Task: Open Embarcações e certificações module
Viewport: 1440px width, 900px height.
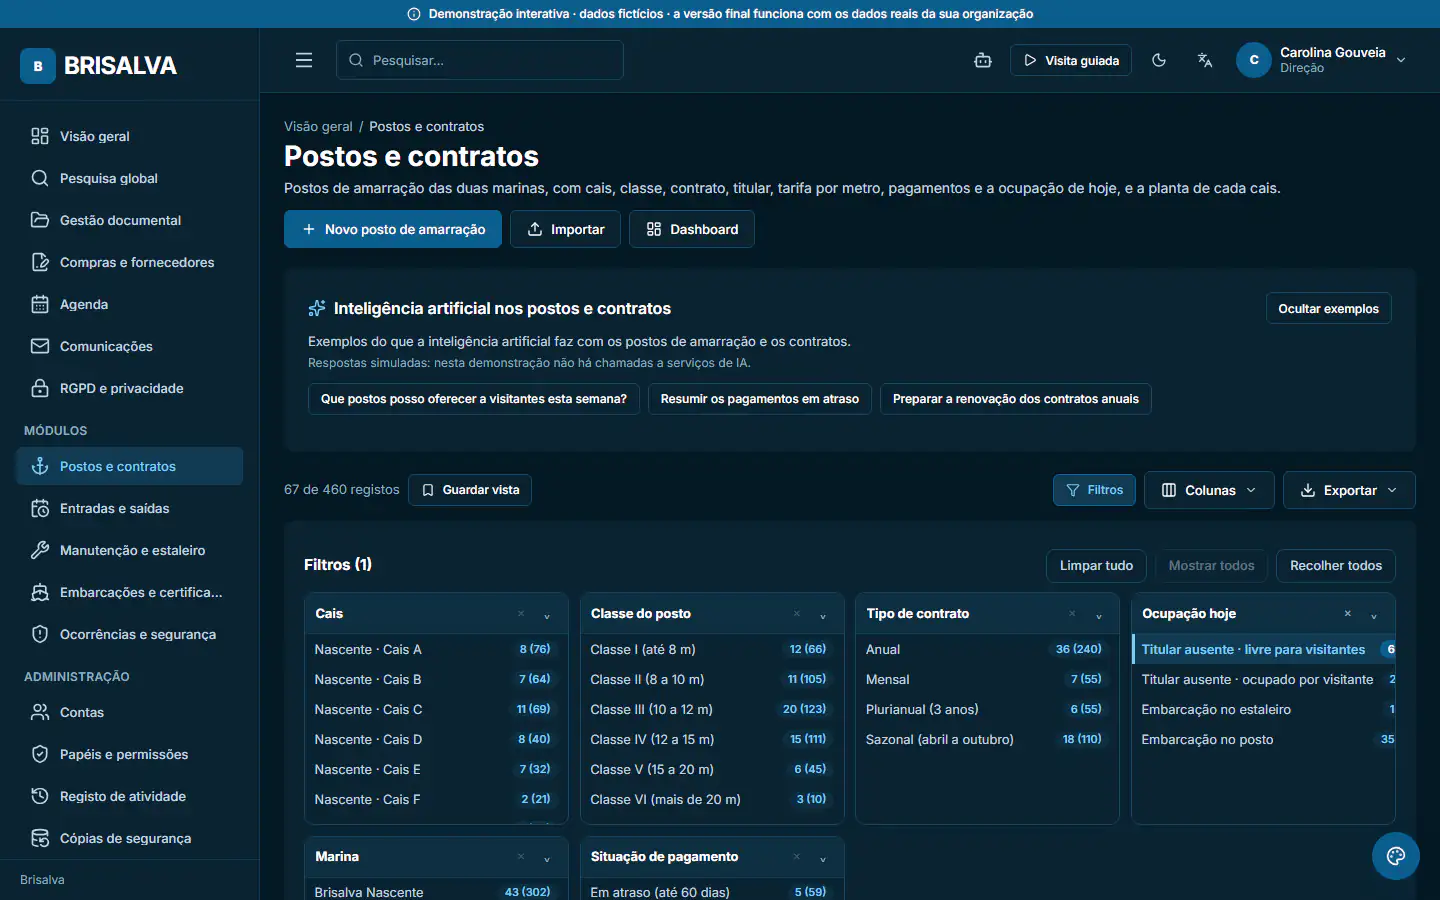Action: (129, 592)
